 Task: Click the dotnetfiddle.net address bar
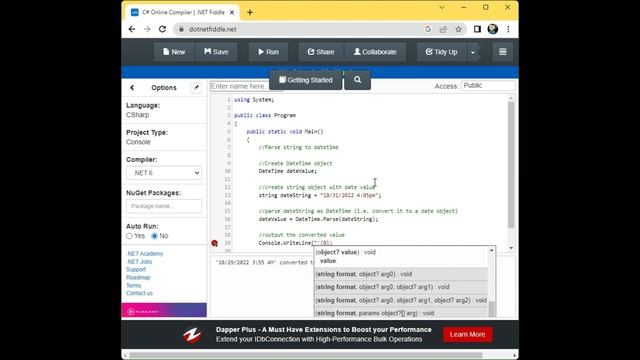(x=298, y=29)
